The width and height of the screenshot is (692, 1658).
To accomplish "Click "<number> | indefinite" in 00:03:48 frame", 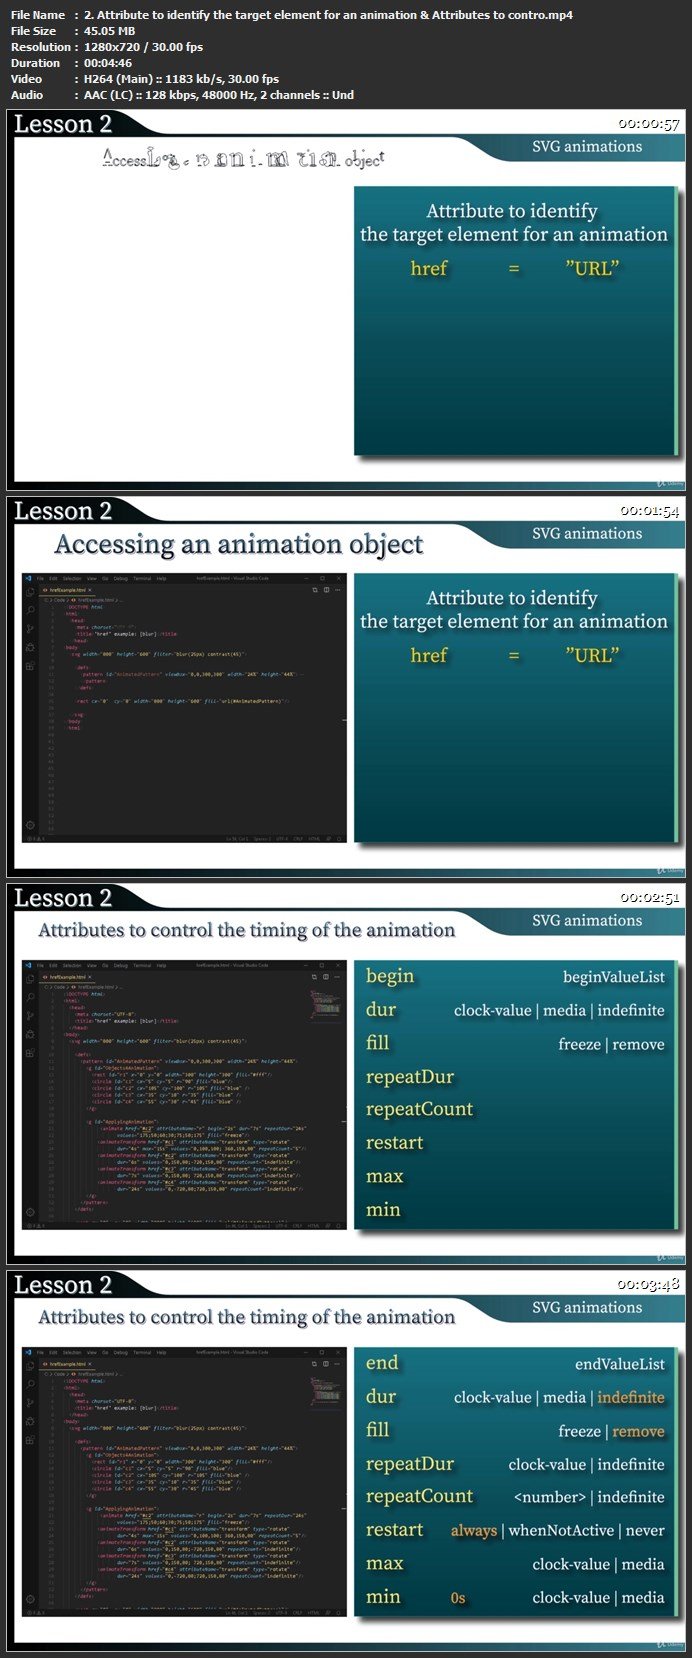I will tap(589, 1497).
